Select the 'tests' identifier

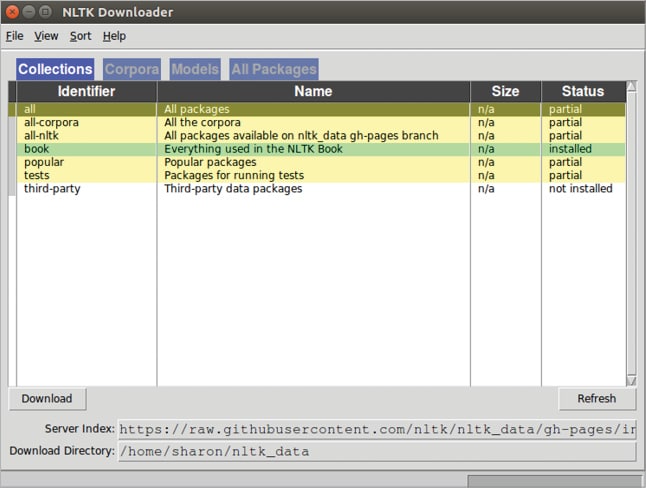coord(36,175)
